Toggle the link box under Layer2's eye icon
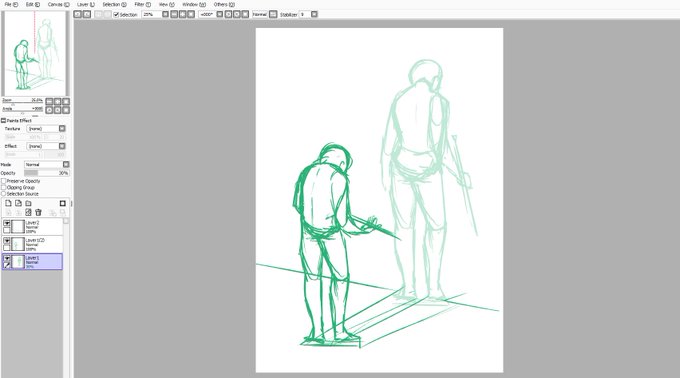Screen dimensions: 680x378 point(7,230)
